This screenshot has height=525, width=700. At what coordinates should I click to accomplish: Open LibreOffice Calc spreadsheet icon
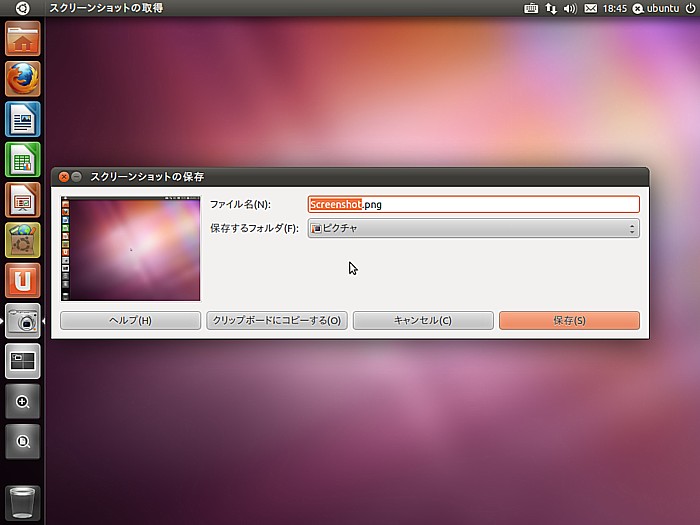[x=23, y=159]
